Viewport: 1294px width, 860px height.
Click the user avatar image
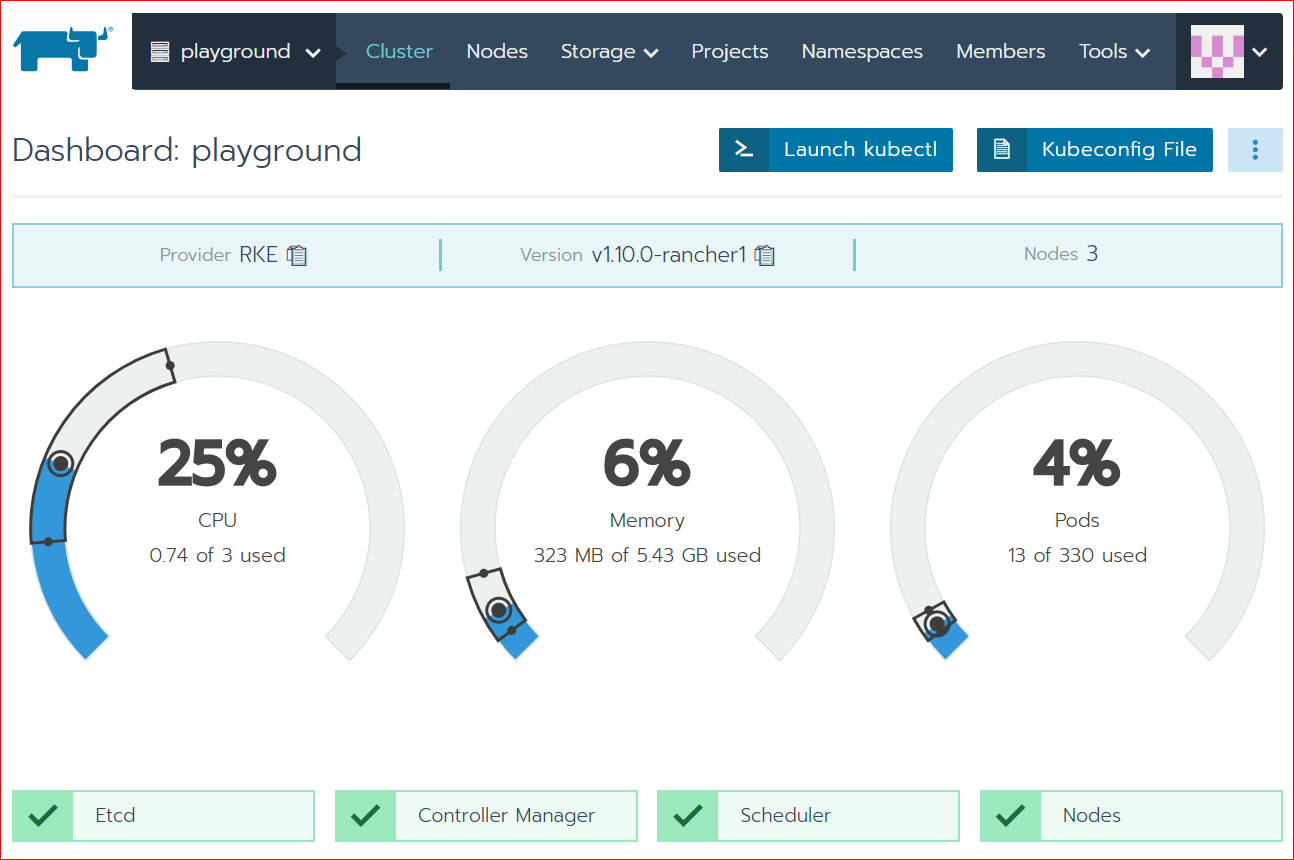pyautogui.click(x=1217, y=52)
